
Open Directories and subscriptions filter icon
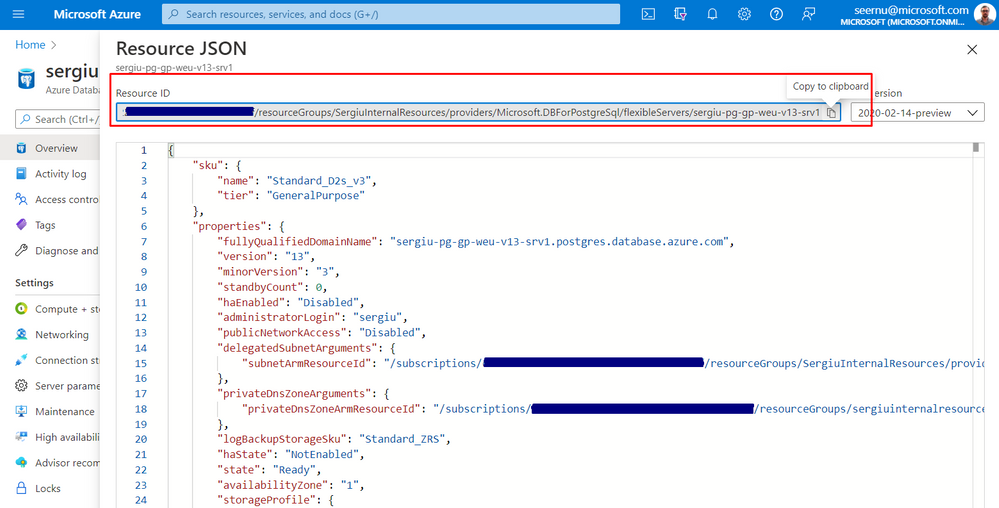click(x=680, y=14)
